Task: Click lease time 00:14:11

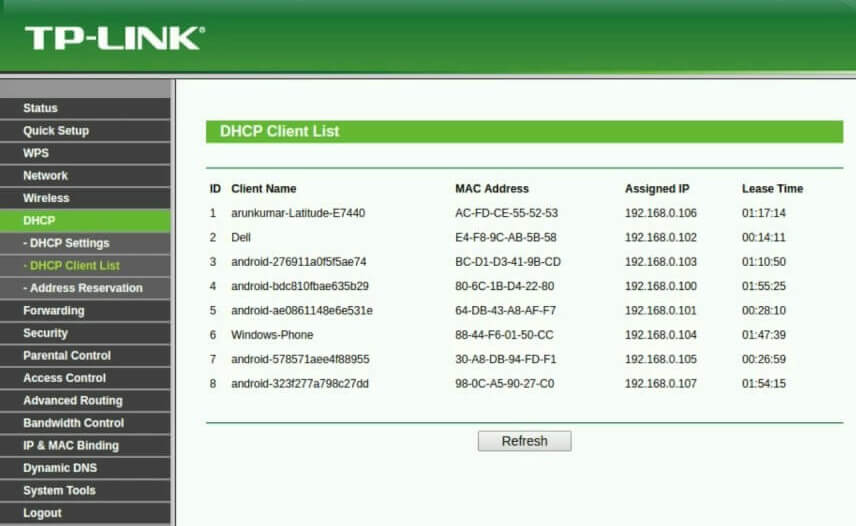Action: (763, 237)
